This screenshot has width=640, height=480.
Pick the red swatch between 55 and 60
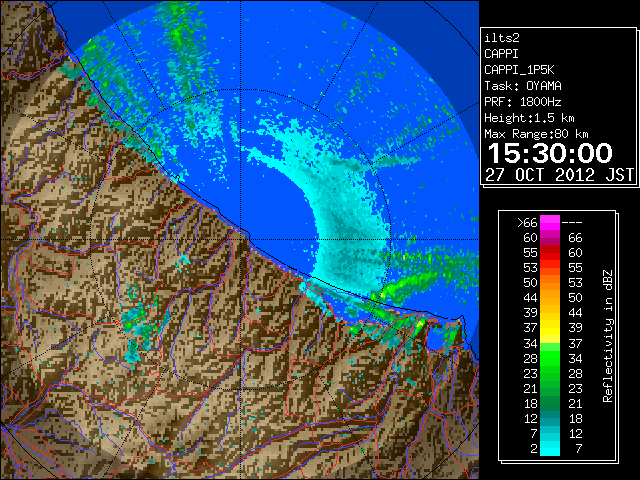(550, 253)
